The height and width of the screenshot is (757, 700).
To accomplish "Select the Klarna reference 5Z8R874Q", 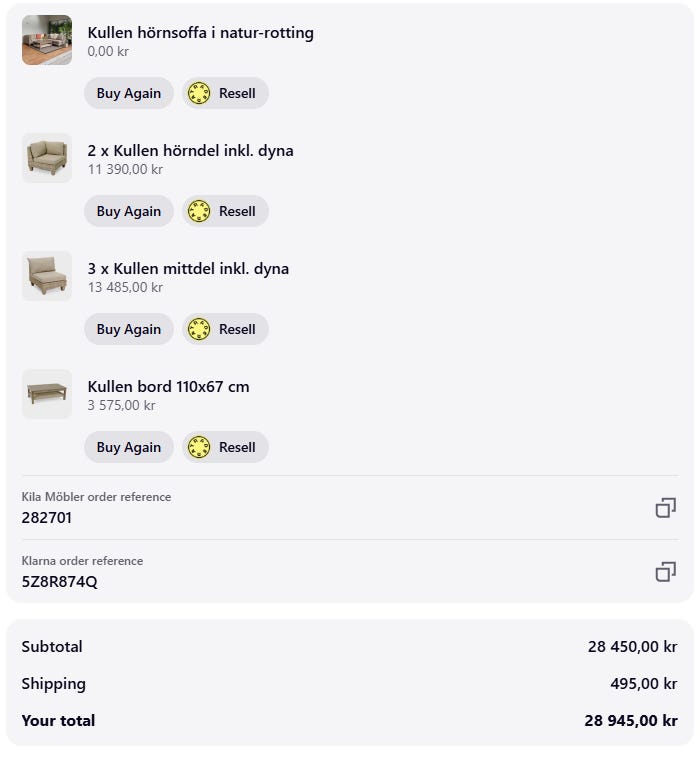I will tap(60, 582).
